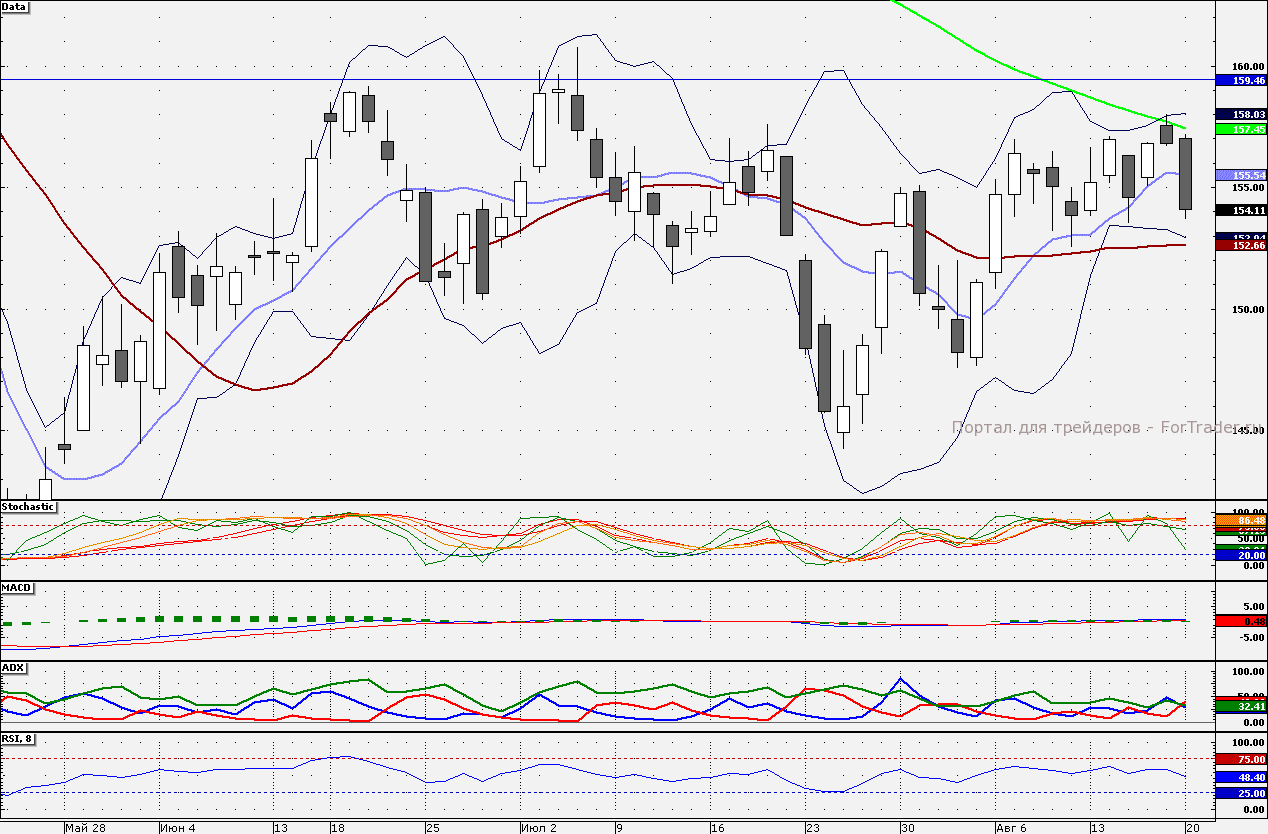This screenshot has height=834, width=1268.
Task: Click the 13 date label after Июн 4
Action: coord(281,828)
